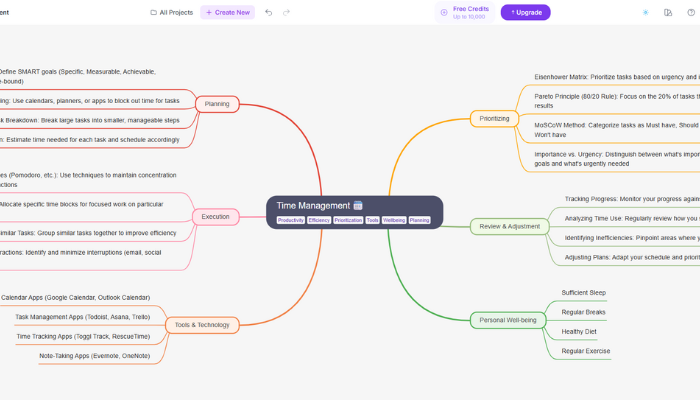Click the undo arrow icon
This screenshot has height=400, width=700.
coord(268,12)
